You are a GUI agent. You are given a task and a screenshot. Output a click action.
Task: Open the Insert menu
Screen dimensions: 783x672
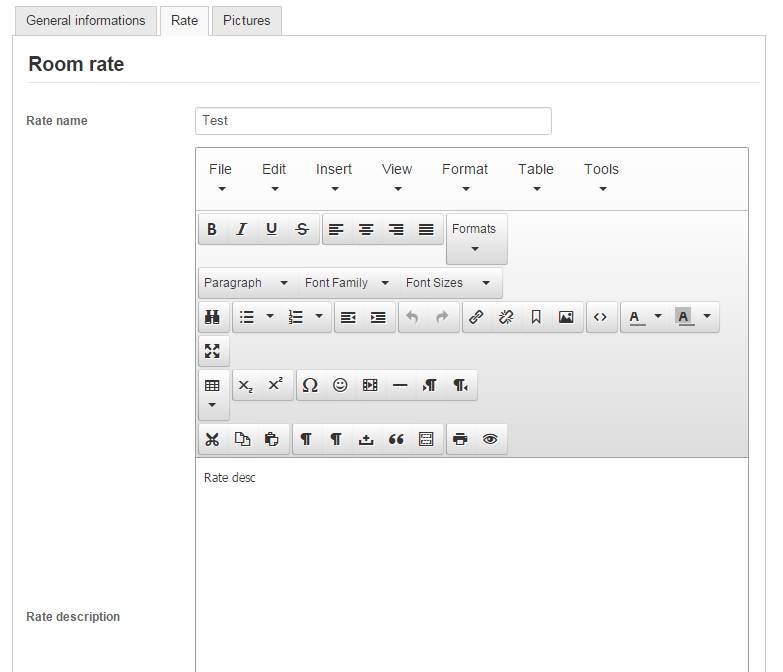point(334,177)
